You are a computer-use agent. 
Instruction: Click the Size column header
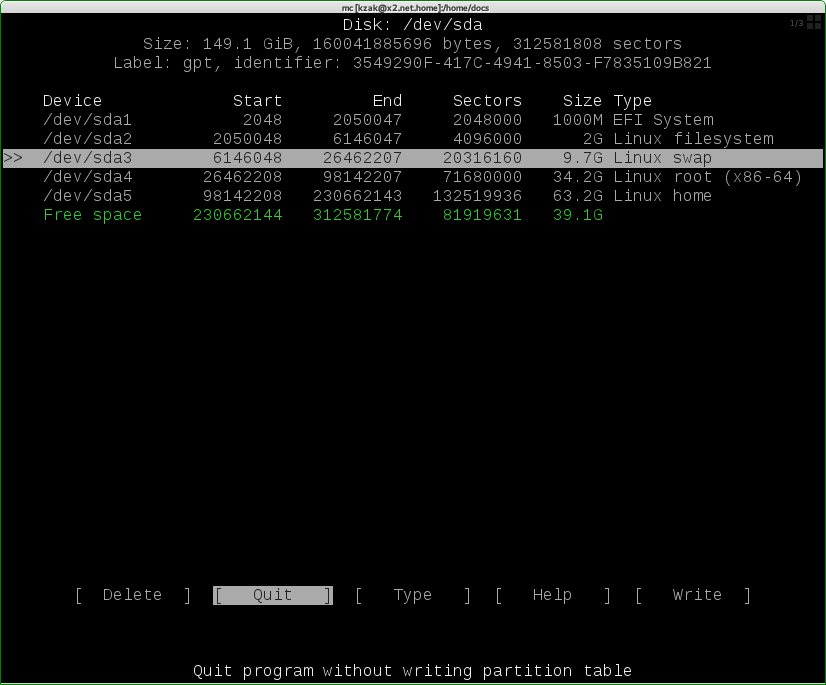click(x=582, y=101)
